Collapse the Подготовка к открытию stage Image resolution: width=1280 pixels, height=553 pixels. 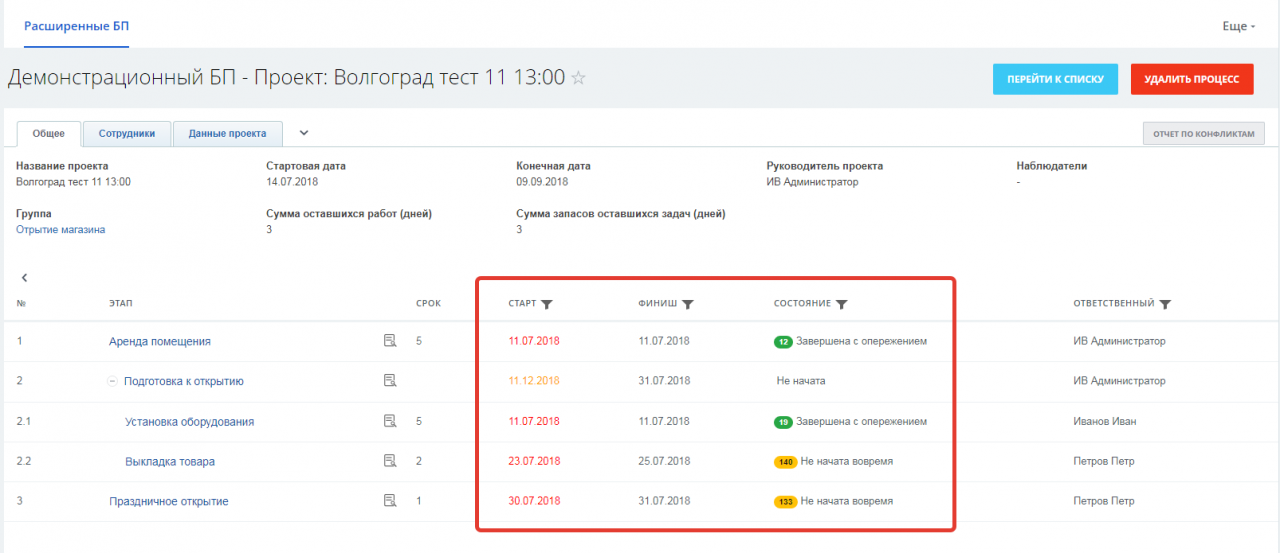coord(113,381)
